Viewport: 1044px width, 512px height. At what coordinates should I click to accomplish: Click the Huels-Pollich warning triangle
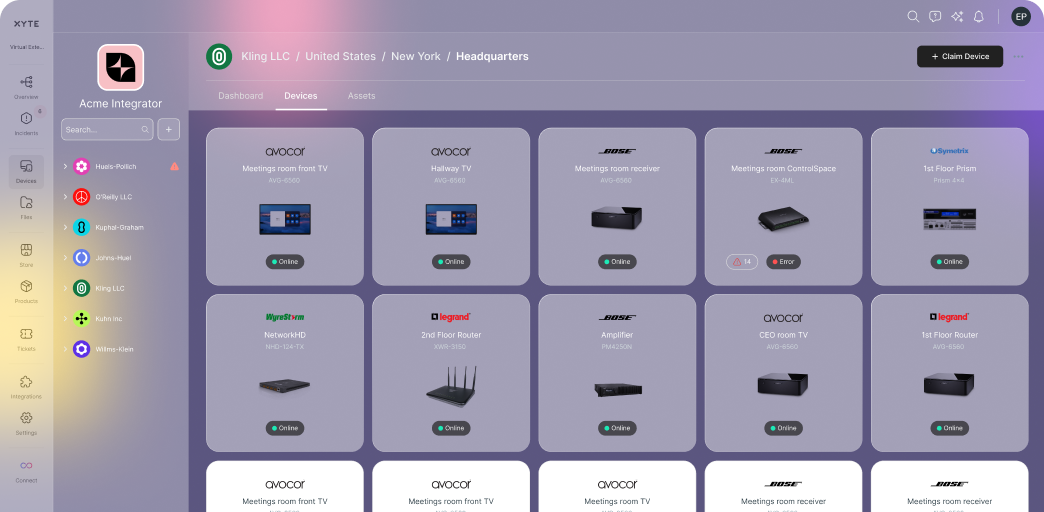tap(174, 166)
